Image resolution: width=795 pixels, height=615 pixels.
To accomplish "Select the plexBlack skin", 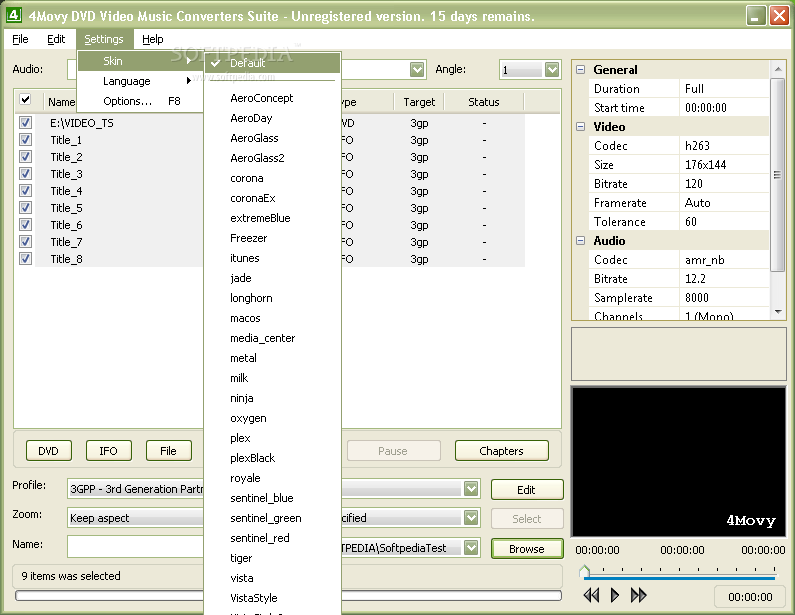I will [x=252, y=458].
